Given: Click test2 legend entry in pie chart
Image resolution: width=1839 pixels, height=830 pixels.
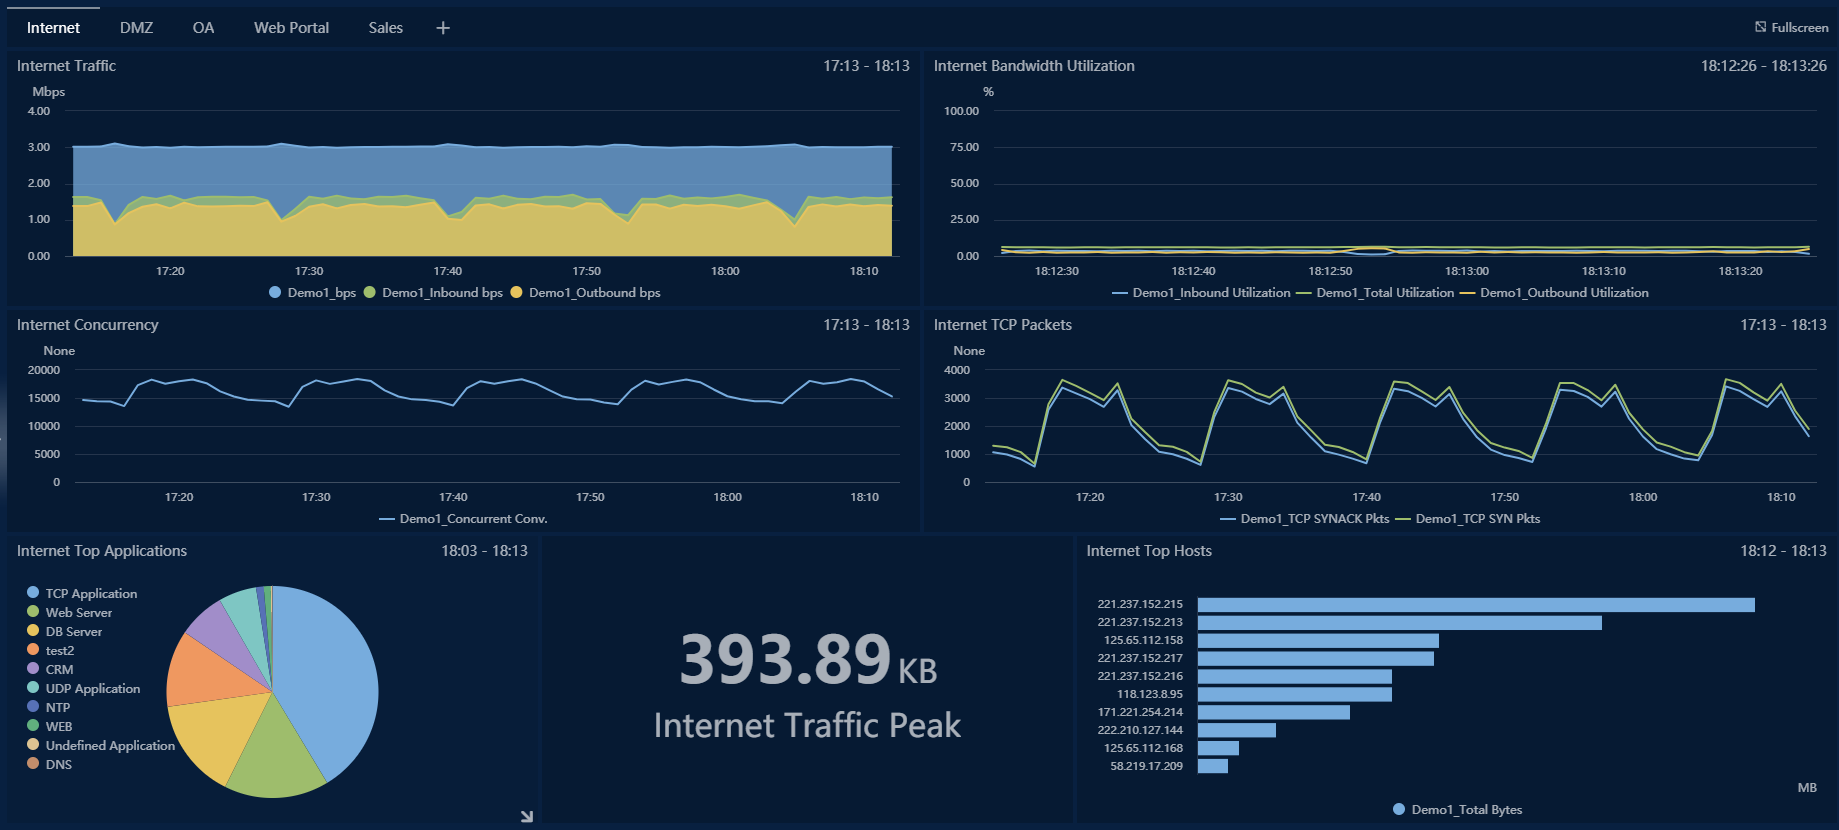Looking at the screenshot, I should [x=50, y=650].
